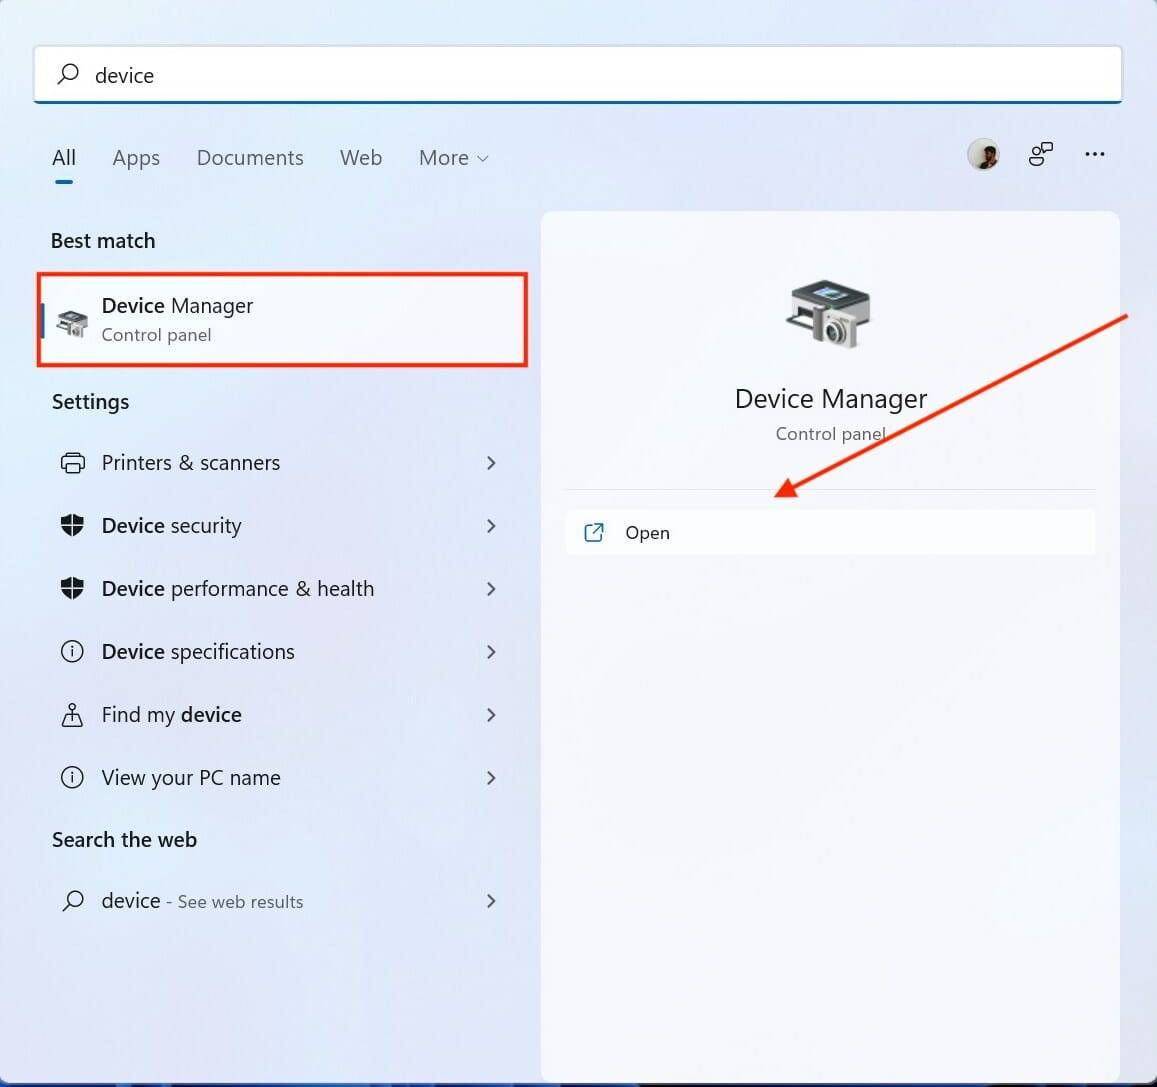Click your profile avatar picture
The height and width of the screenshot is (1087, 1157).
point(983,154)
